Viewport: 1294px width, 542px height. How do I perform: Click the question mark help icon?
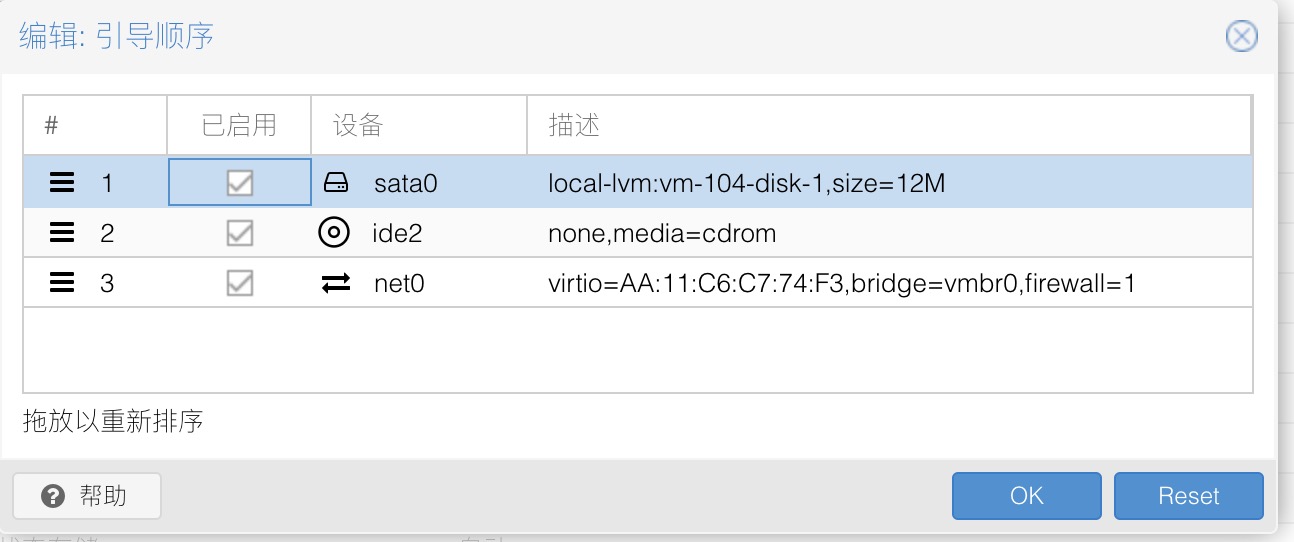pos(54,496)
